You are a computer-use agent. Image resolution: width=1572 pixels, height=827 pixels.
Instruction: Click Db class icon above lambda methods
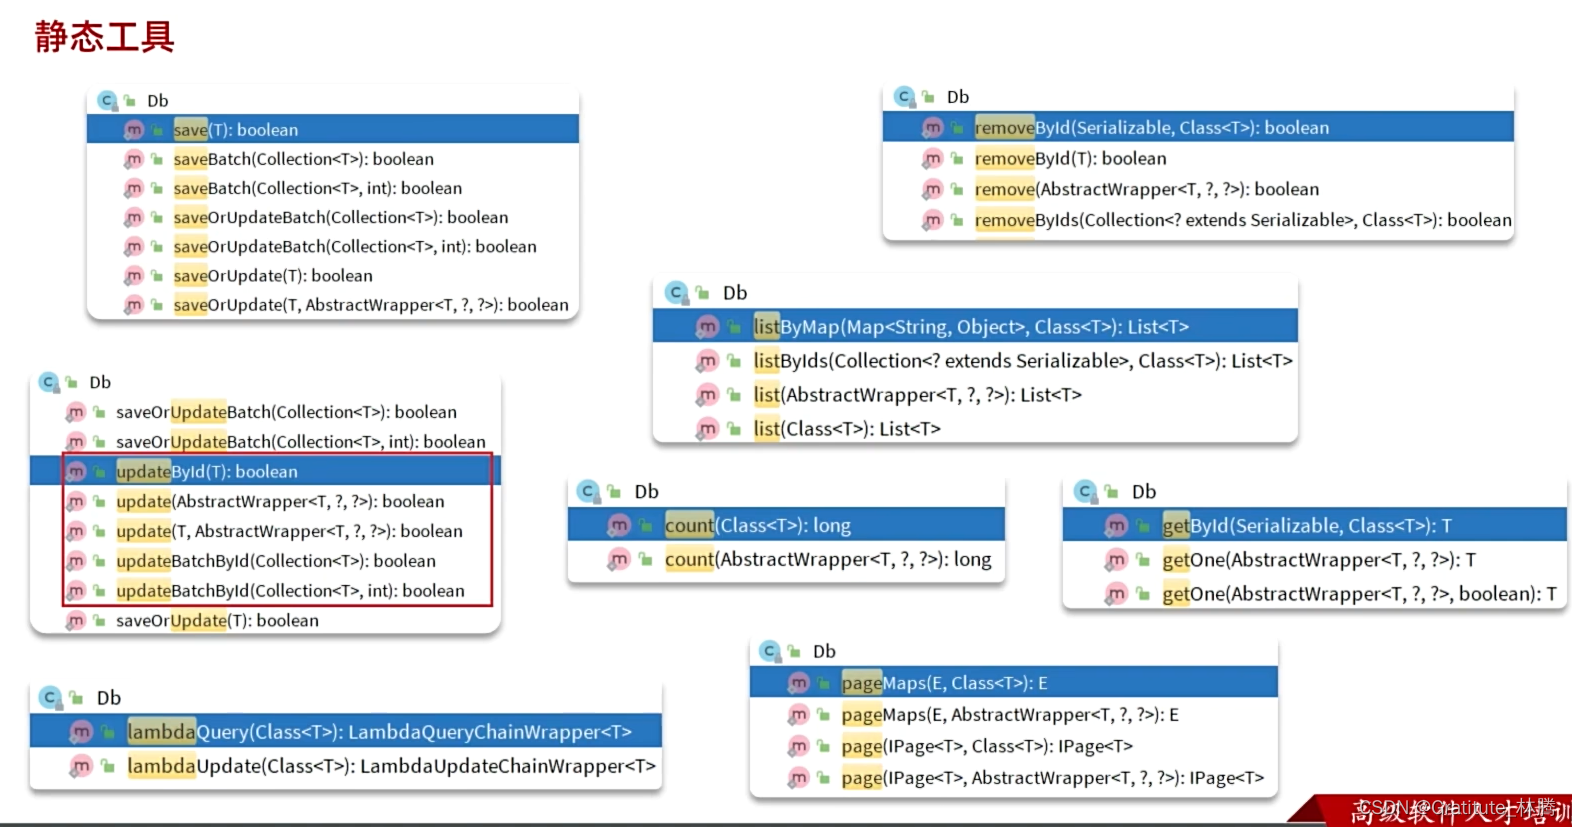50,698
